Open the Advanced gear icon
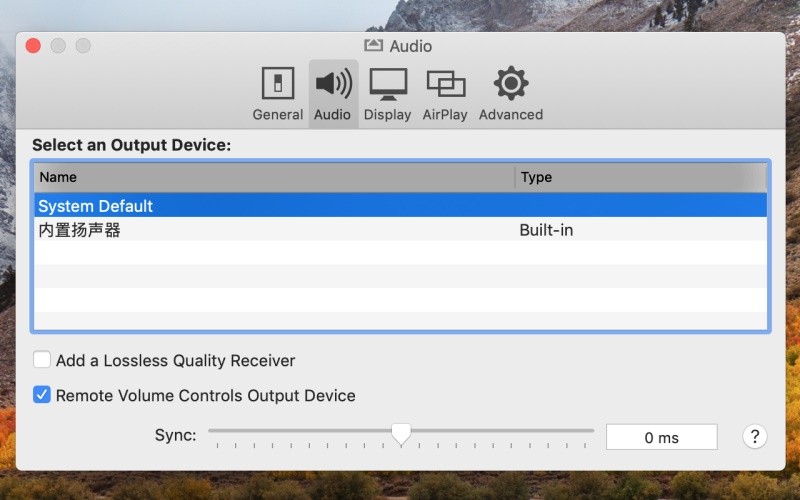 coord(511,83)
